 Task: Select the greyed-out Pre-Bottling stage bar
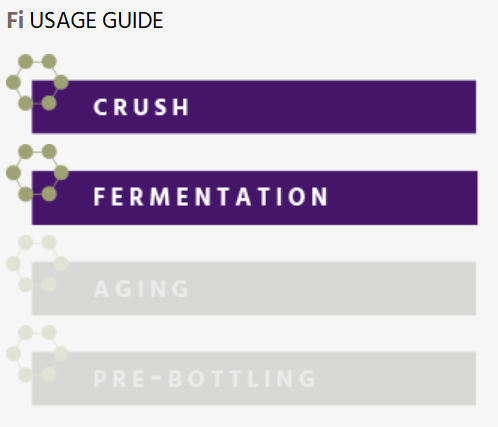(254, 378)
